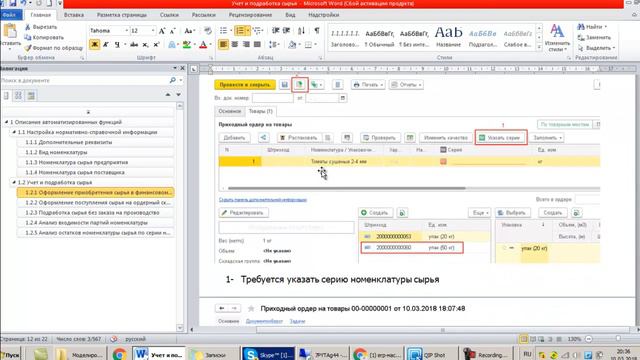640x360 pixels.
Task: Expand the styles gallery More arrow
Action: point(539,47)
